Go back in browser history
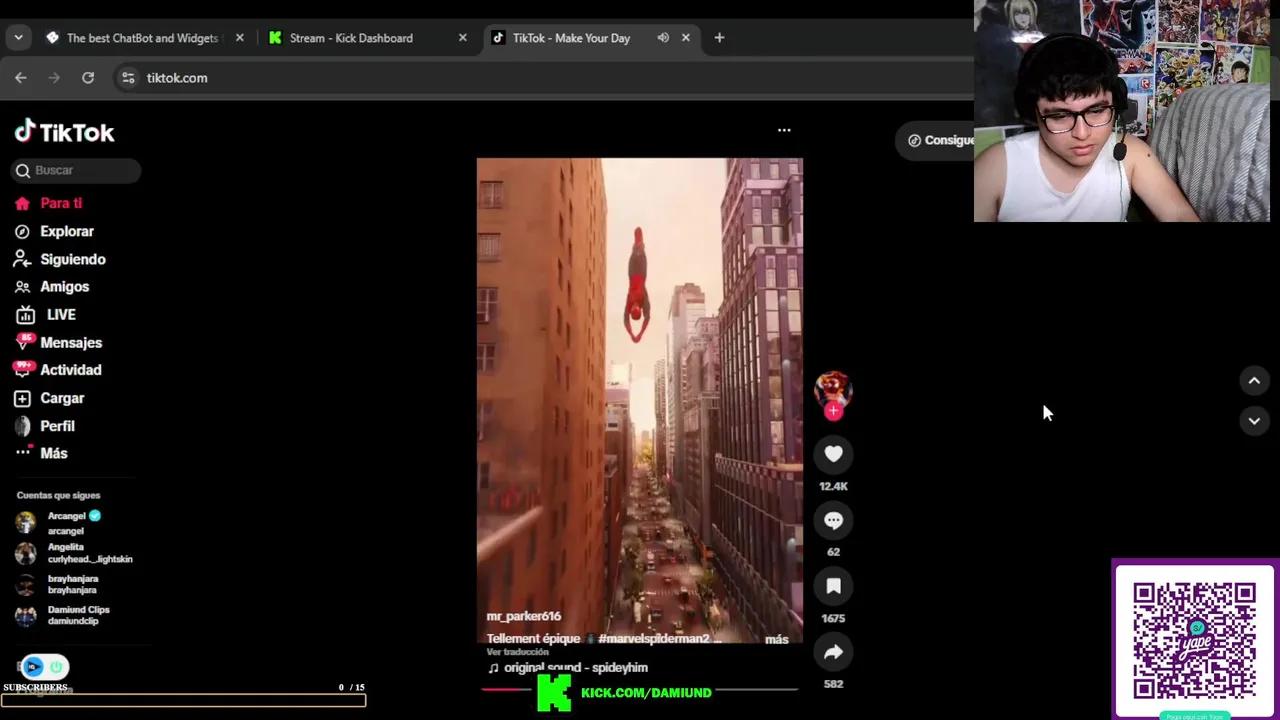Viewport: 1280px width, 720px height. (x=21, y=78)
